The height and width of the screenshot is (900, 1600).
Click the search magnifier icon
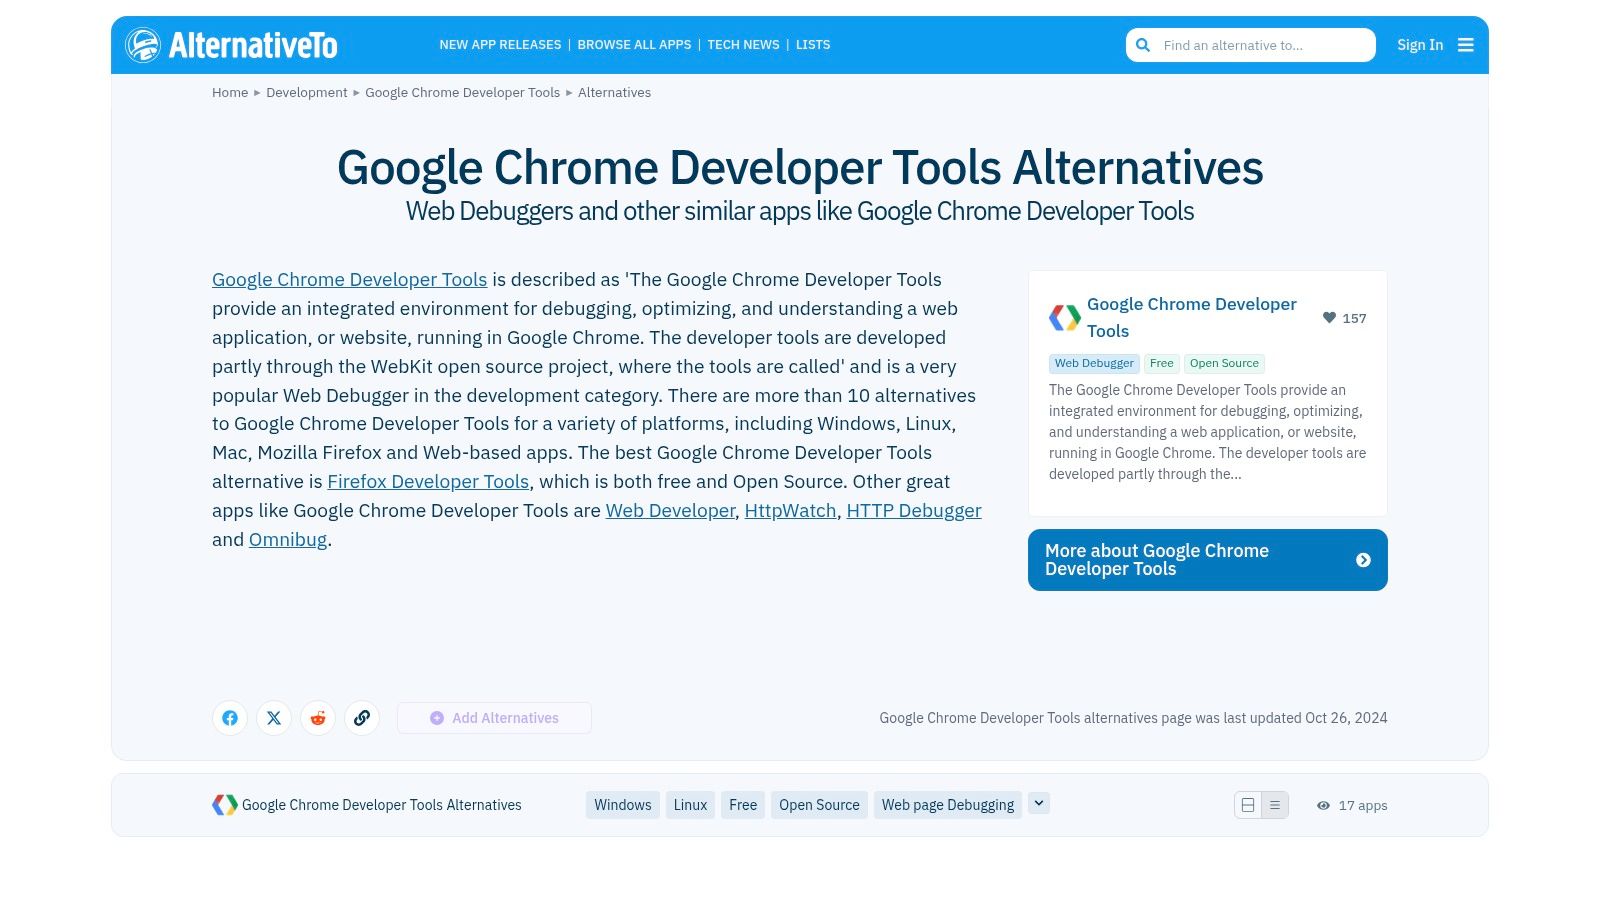(1143, 45)
